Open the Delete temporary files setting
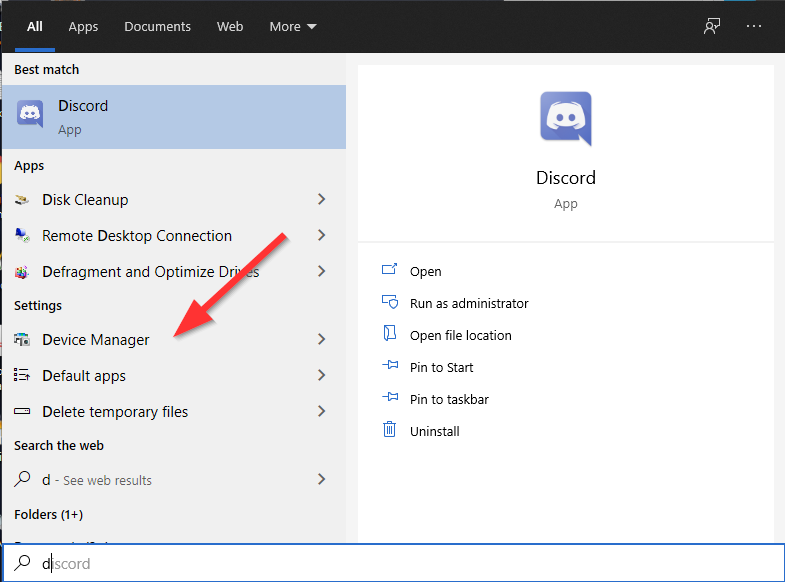The width and height of the screenshot is (785, 582). pyautogui.click(x=174, y=412)
